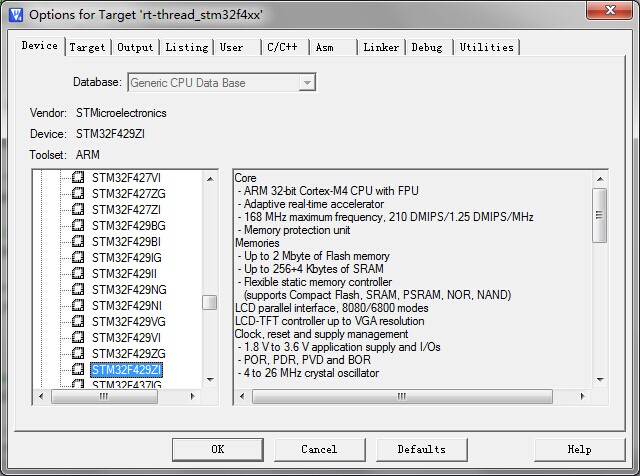
Task: Select STM32F429ZG device
Action: 129,354
